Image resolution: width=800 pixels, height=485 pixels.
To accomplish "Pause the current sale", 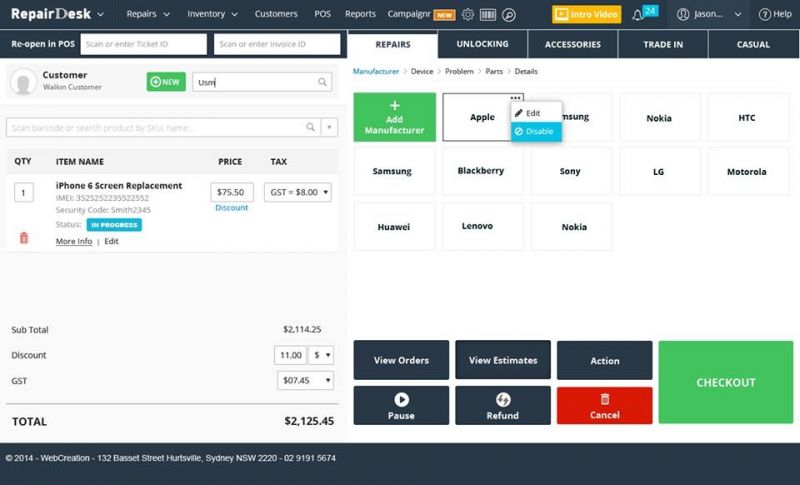I will pos(401,405).
